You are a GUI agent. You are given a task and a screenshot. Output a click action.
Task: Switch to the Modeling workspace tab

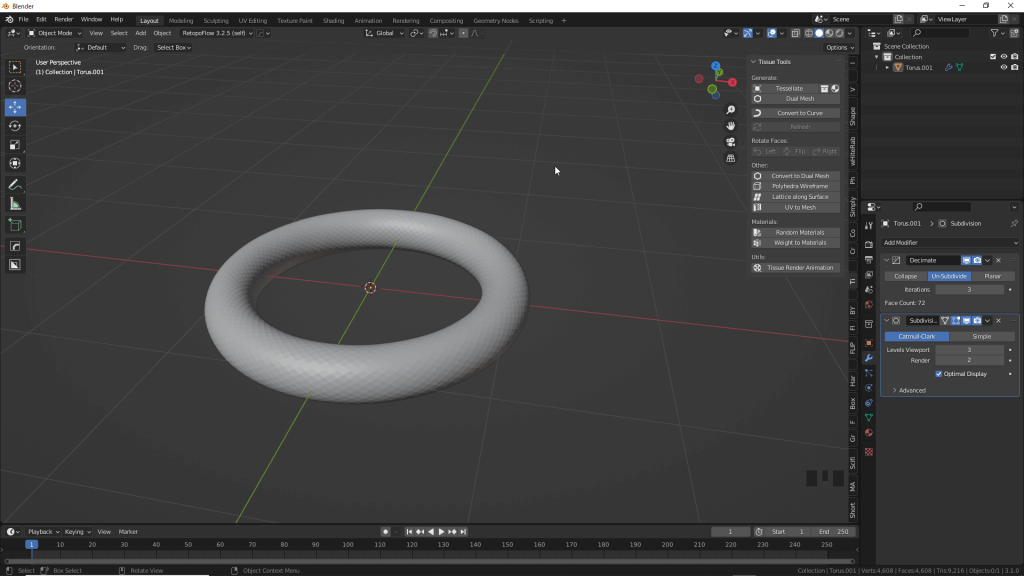pyautogui.click(x=181, y=19)
